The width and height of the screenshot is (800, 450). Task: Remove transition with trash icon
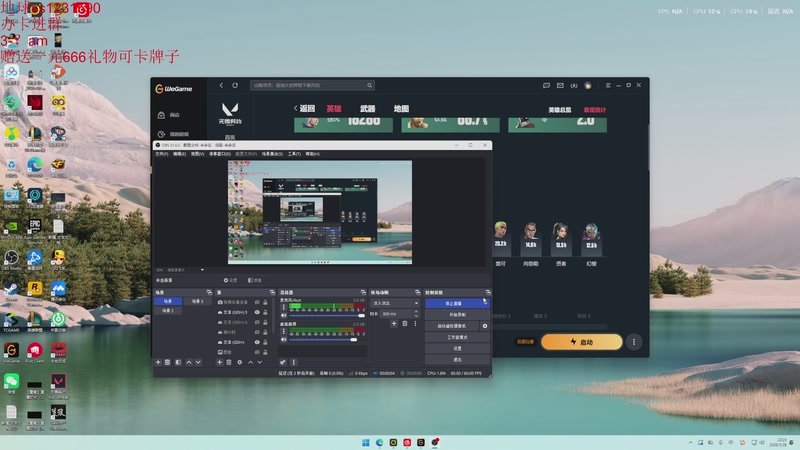pyautogui.click(x=405, y=323)
